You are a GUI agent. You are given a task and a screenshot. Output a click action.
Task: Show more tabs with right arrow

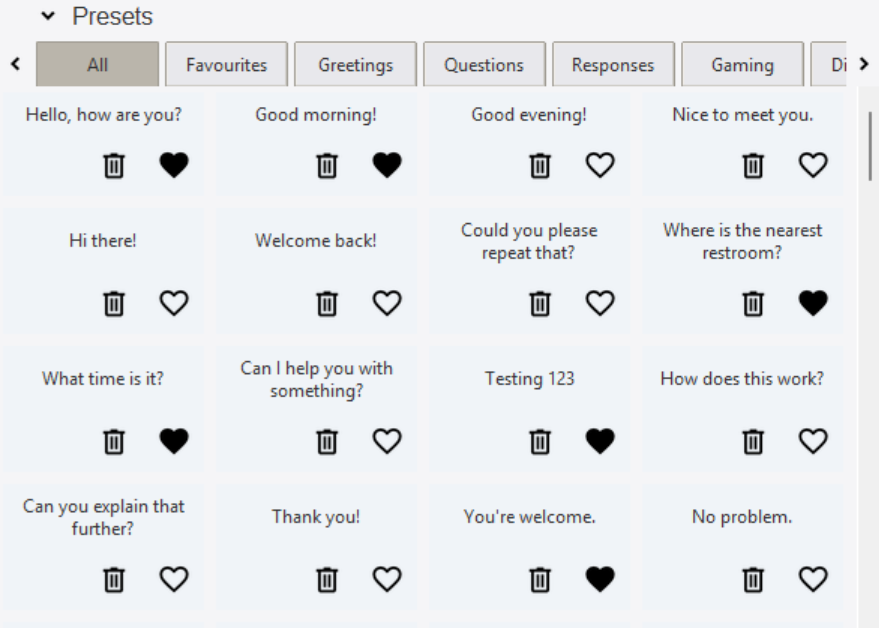tap(864, 64)
